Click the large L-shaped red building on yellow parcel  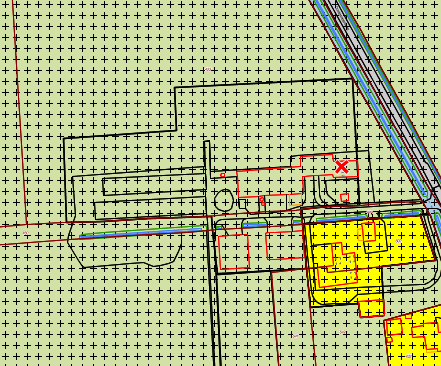[x=338, y=265]
